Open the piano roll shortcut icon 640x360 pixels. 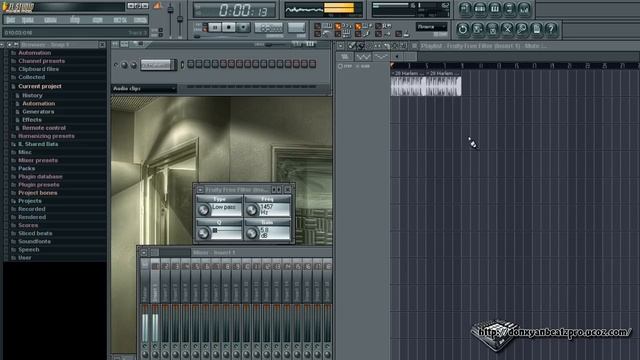tap(494, 8)
